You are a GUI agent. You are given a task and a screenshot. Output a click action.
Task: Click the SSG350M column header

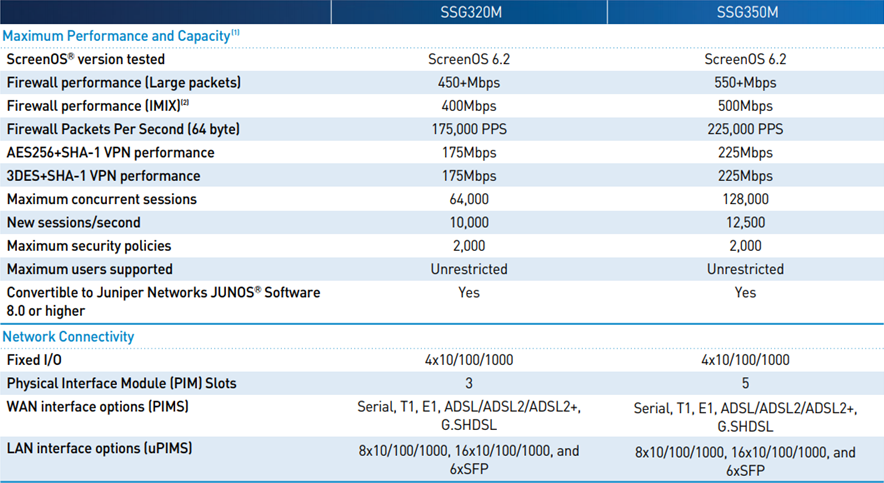pos(747,12)
